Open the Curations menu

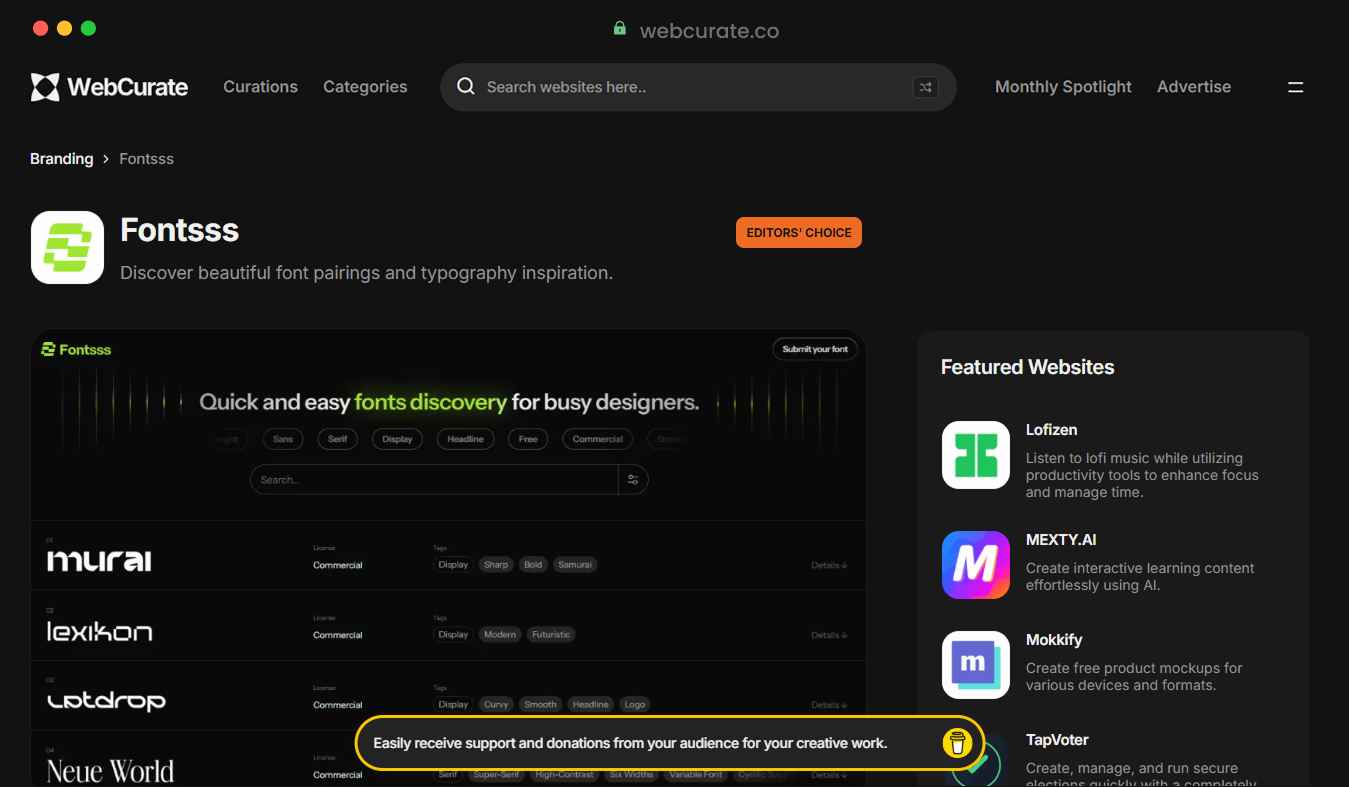[x=260, y=87]
